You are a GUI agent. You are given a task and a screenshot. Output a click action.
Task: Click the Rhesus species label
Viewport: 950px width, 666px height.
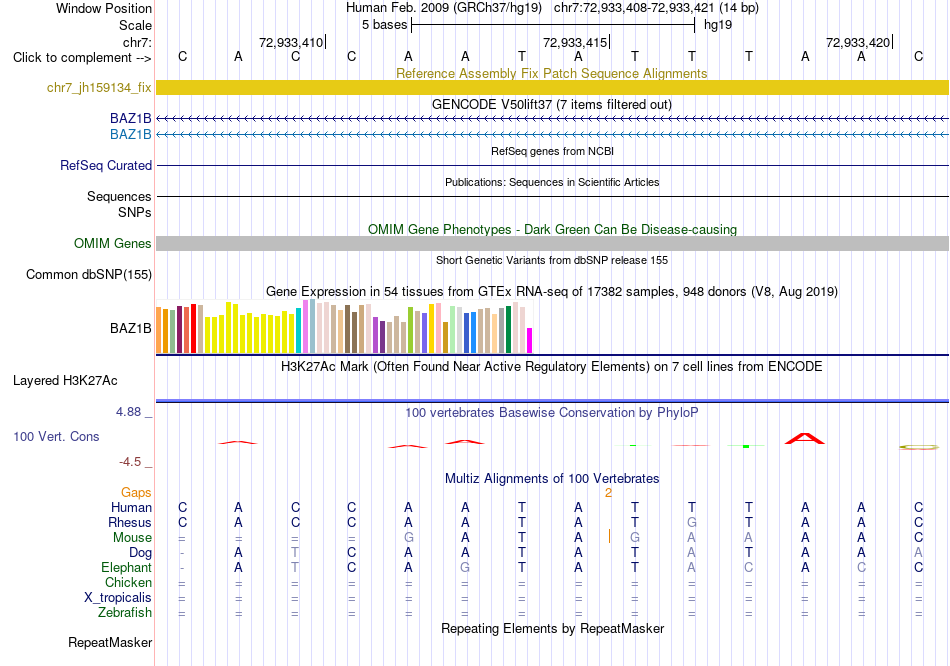[x=130, y=522]
